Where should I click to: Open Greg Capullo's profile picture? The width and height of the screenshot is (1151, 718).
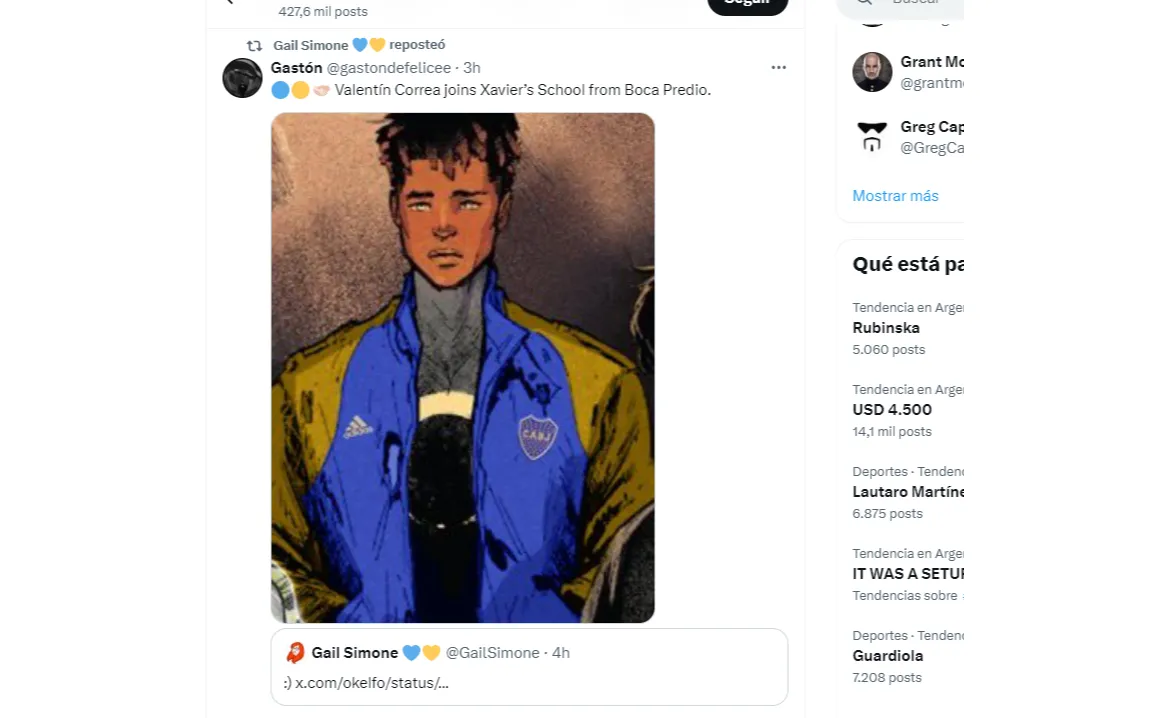(x=872, y=137)
